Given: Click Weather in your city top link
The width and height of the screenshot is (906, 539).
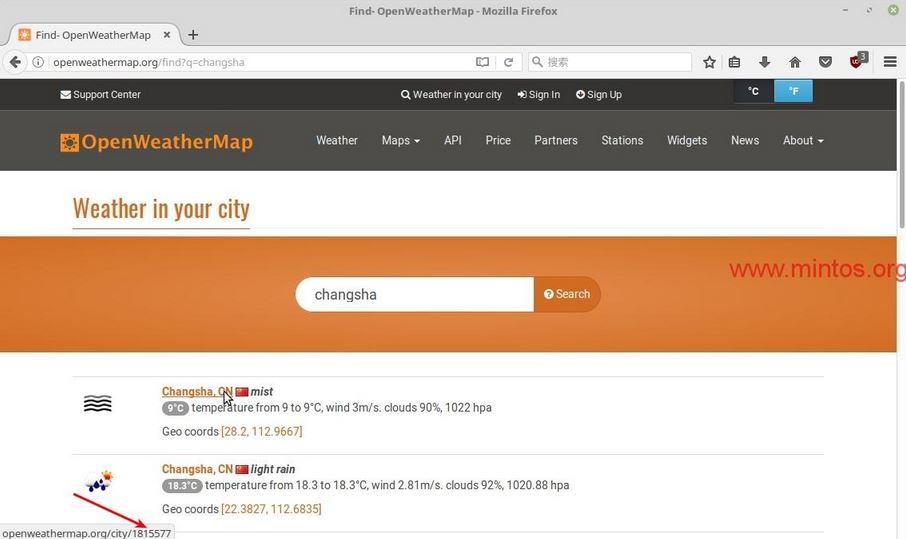Looking at the screenshot, I should click(451, 95).
